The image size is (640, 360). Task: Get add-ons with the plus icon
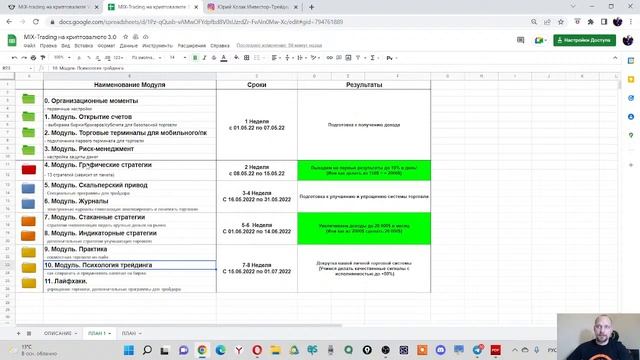coord(631,165)
